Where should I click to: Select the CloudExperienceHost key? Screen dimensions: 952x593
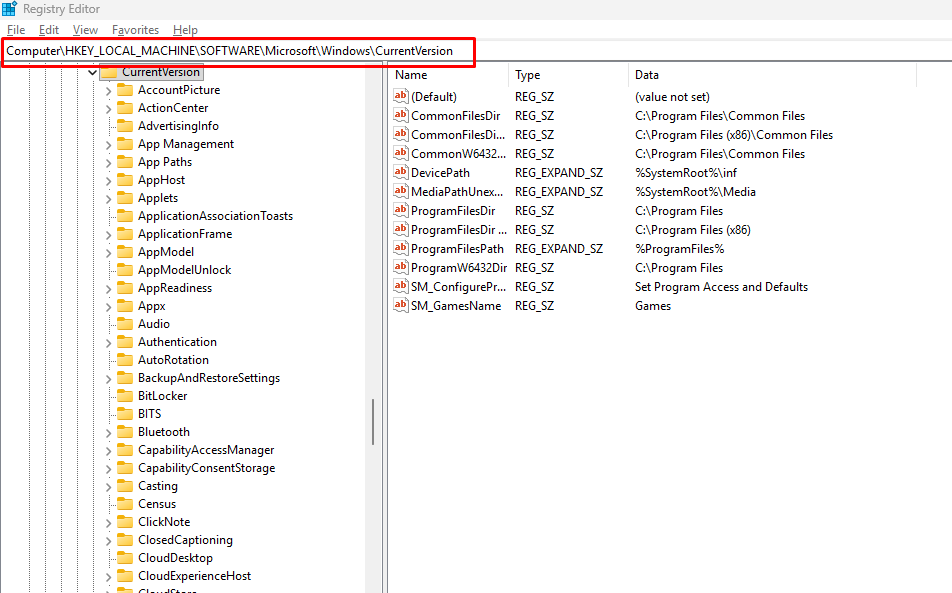pos(194,576)
